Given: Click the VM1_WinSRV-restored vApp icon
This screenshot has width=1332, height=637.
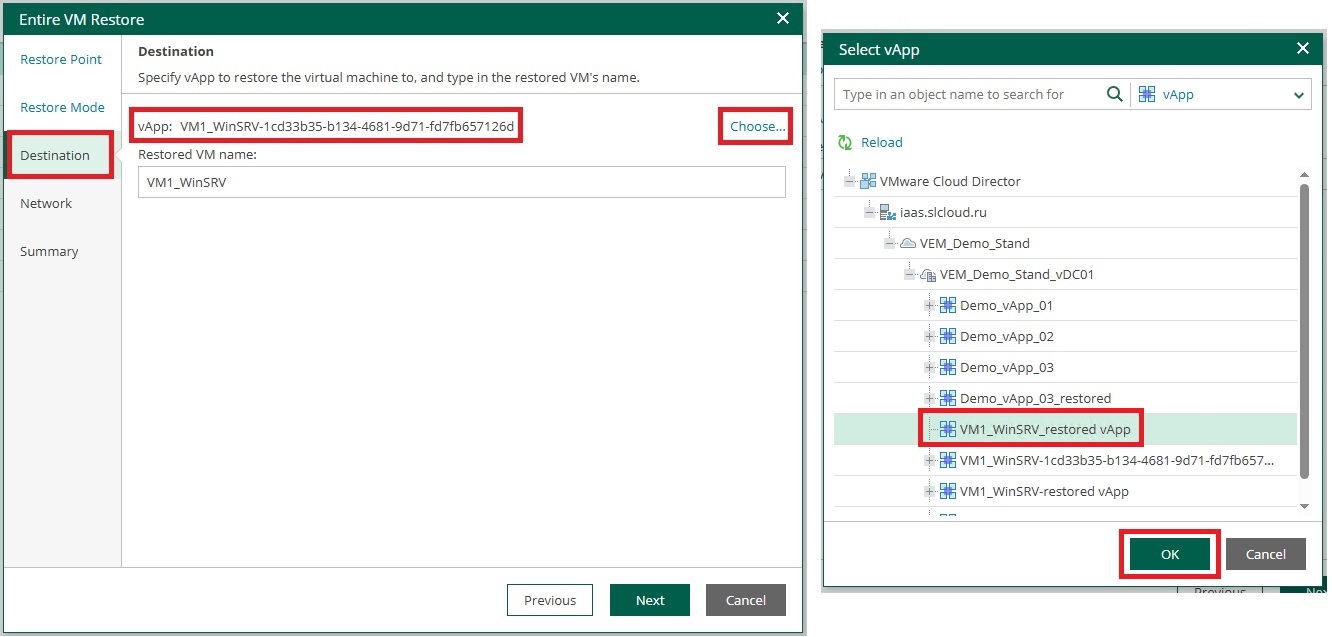Looking at the screenshot, I should coord(948,491).
